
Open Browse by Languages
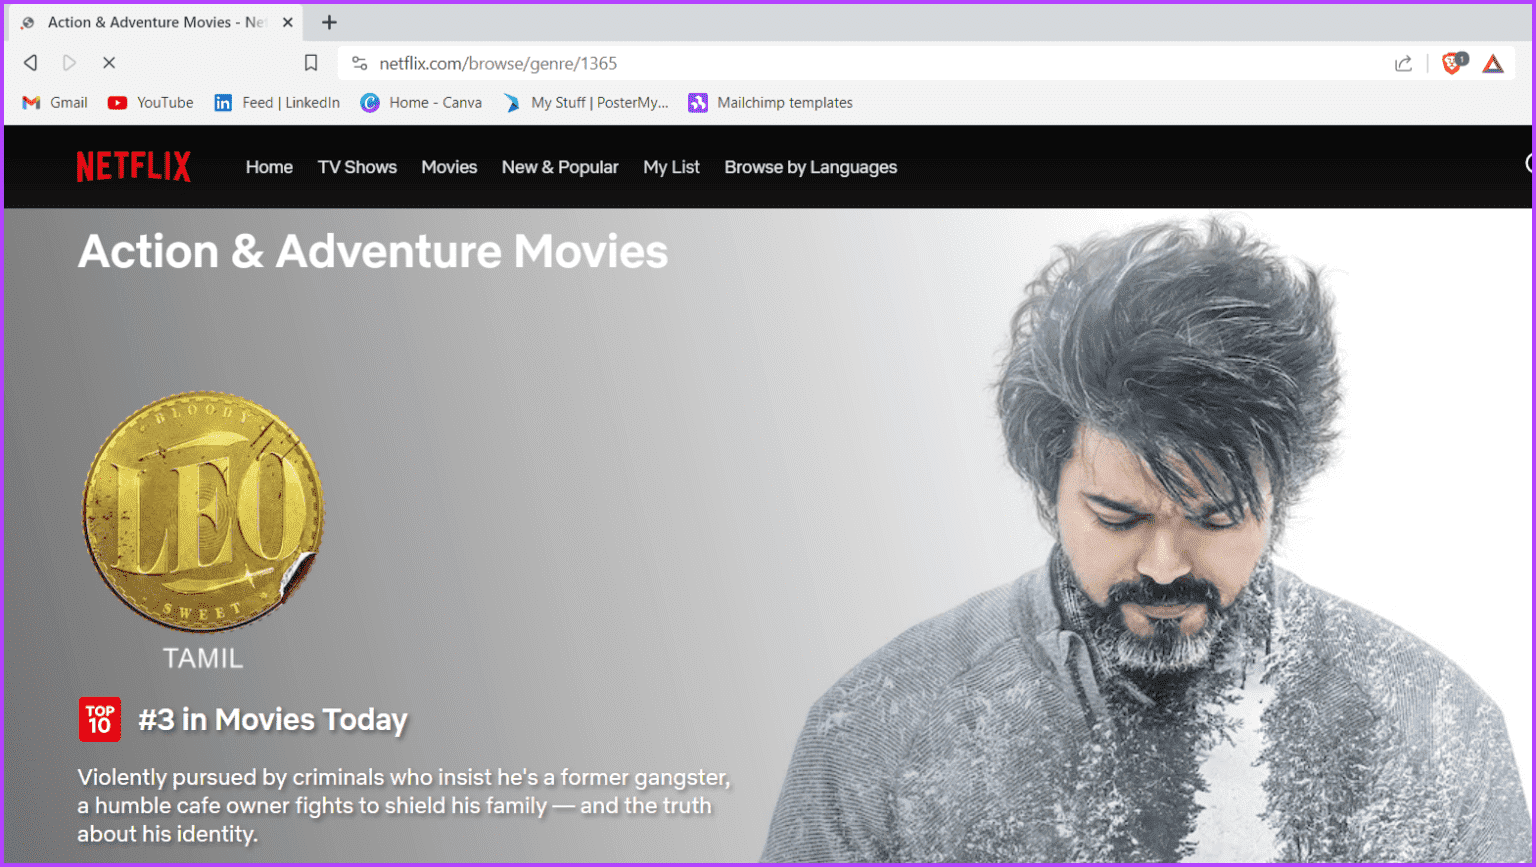[x=811, y=167]
